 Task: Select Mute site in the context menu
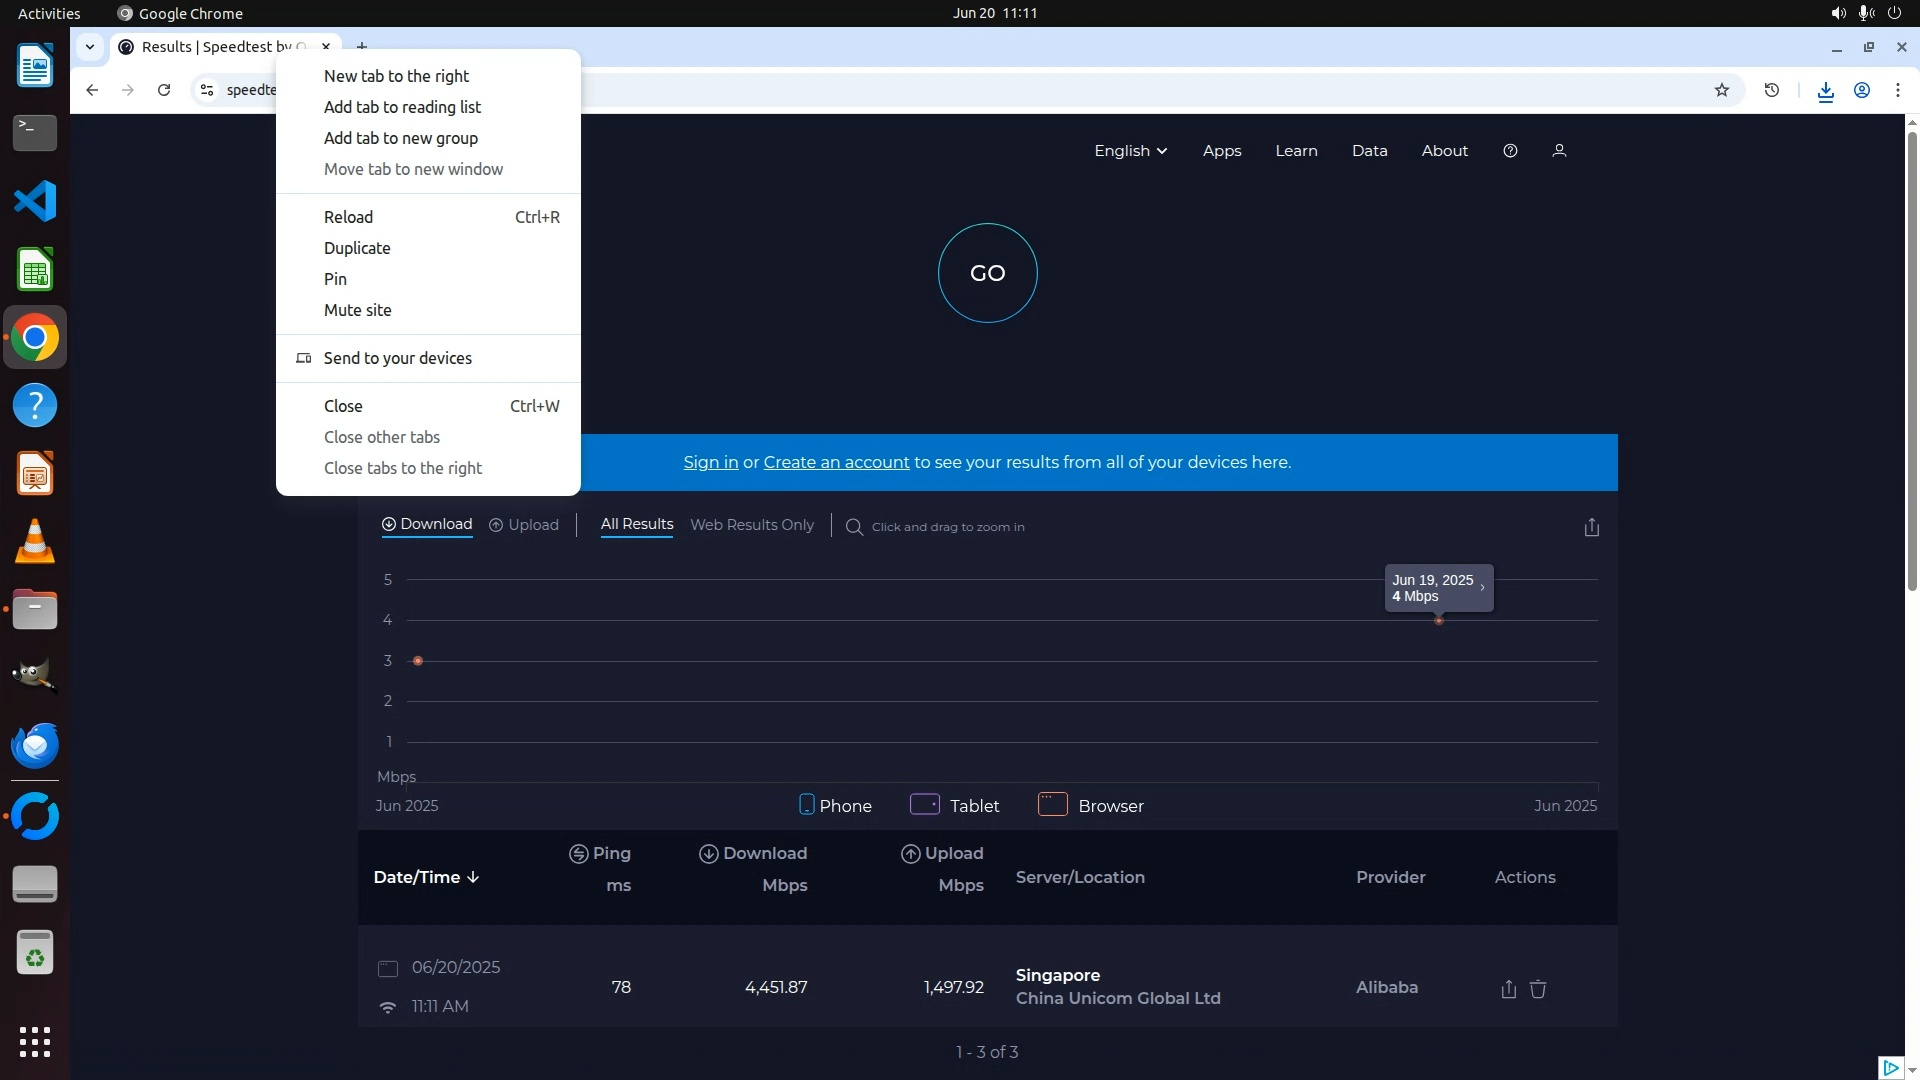pyautogui.click(x=357, y=310)
